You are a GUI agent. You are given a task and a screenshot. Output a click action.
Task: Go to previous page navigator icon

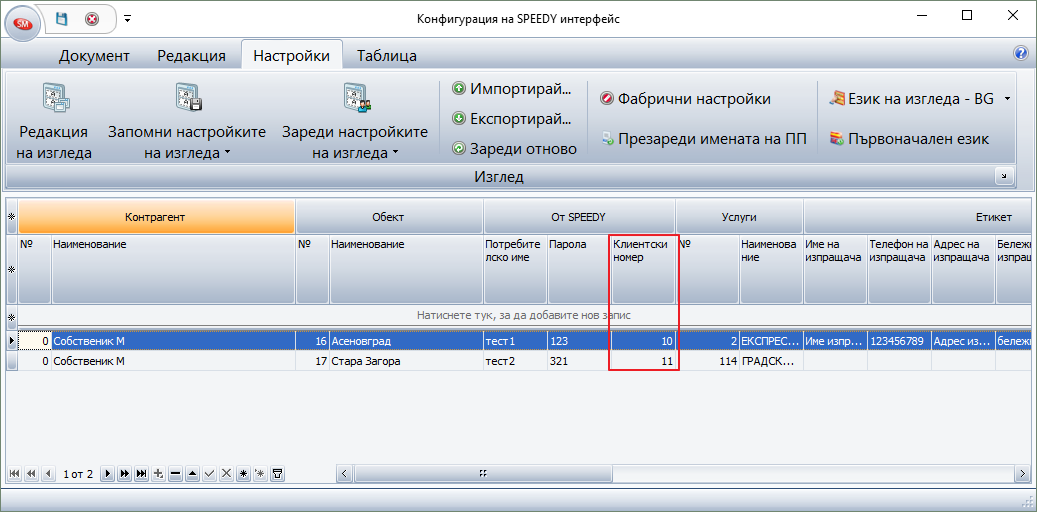pyautogui.click(x=30, y=474)
